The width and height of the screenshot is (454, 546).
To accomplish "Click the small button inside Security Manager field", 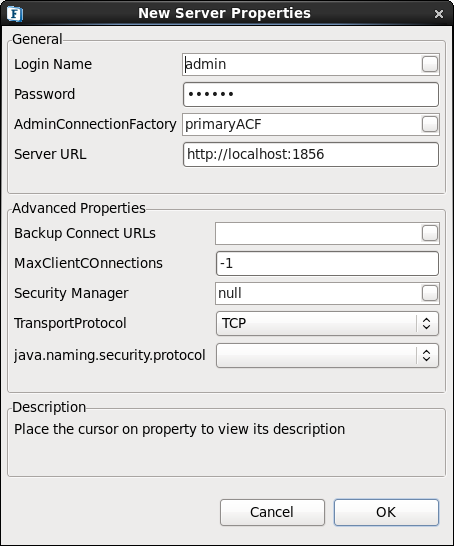I will [430, 293].
